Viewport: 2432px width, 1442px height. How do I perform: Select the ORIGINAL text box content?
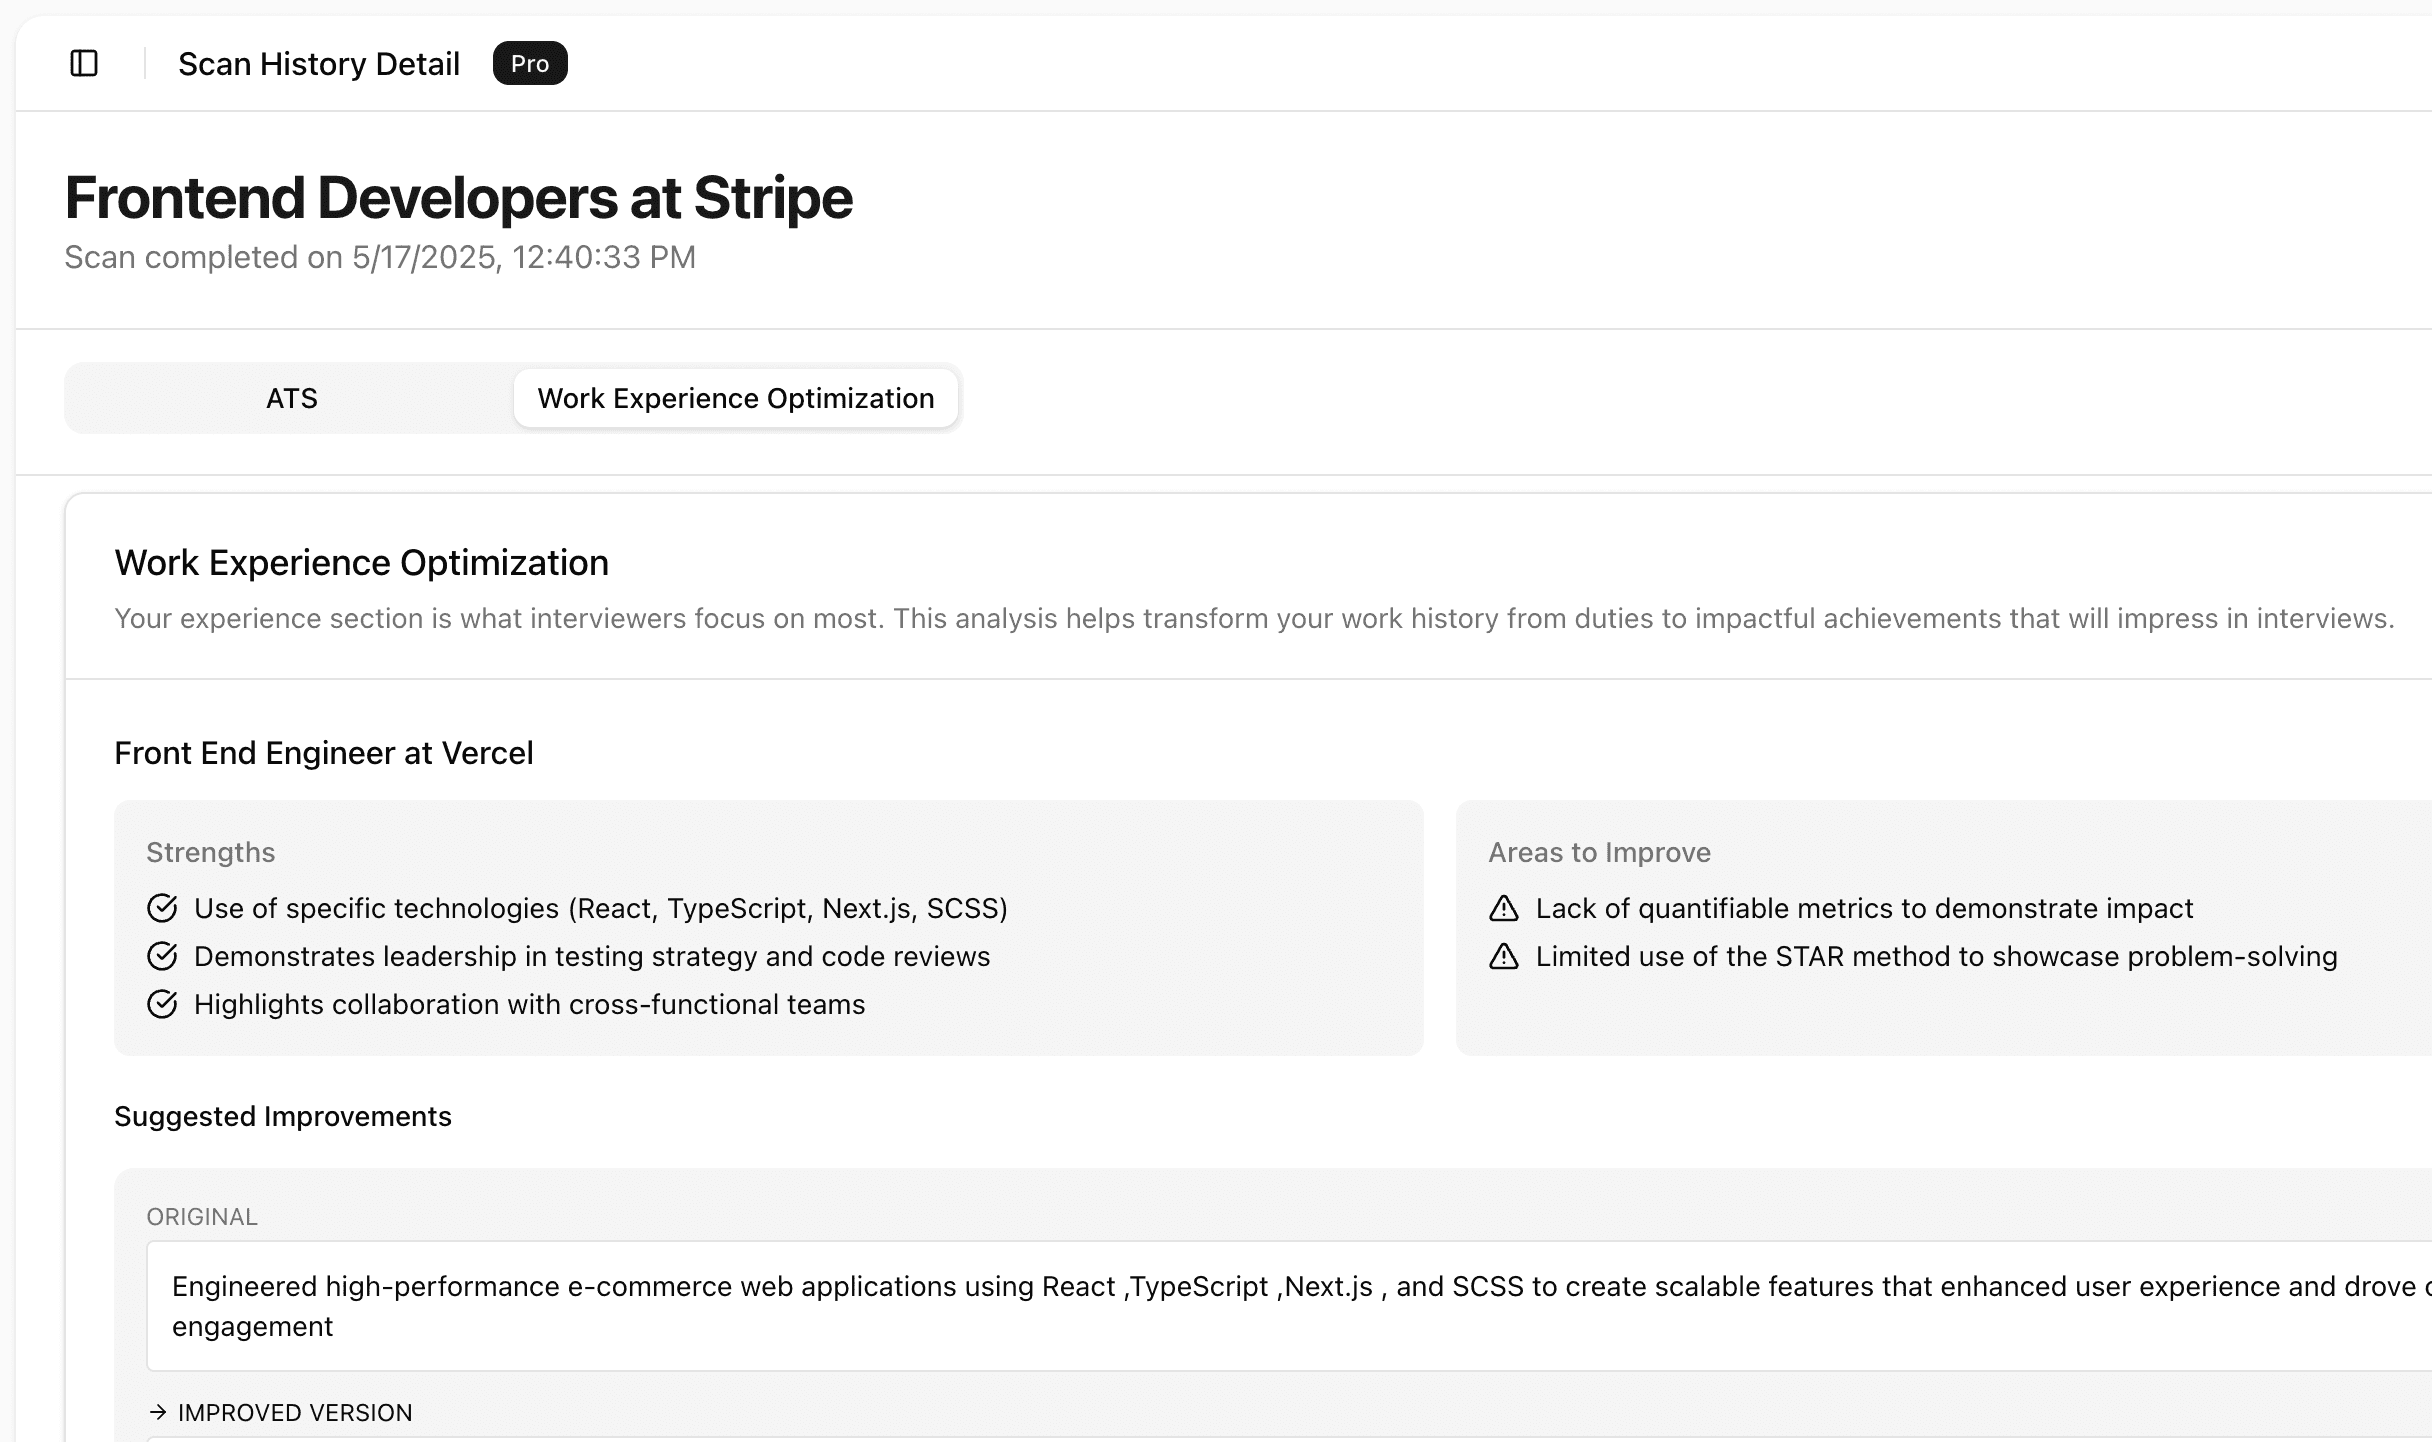tap(1200, 1305)
